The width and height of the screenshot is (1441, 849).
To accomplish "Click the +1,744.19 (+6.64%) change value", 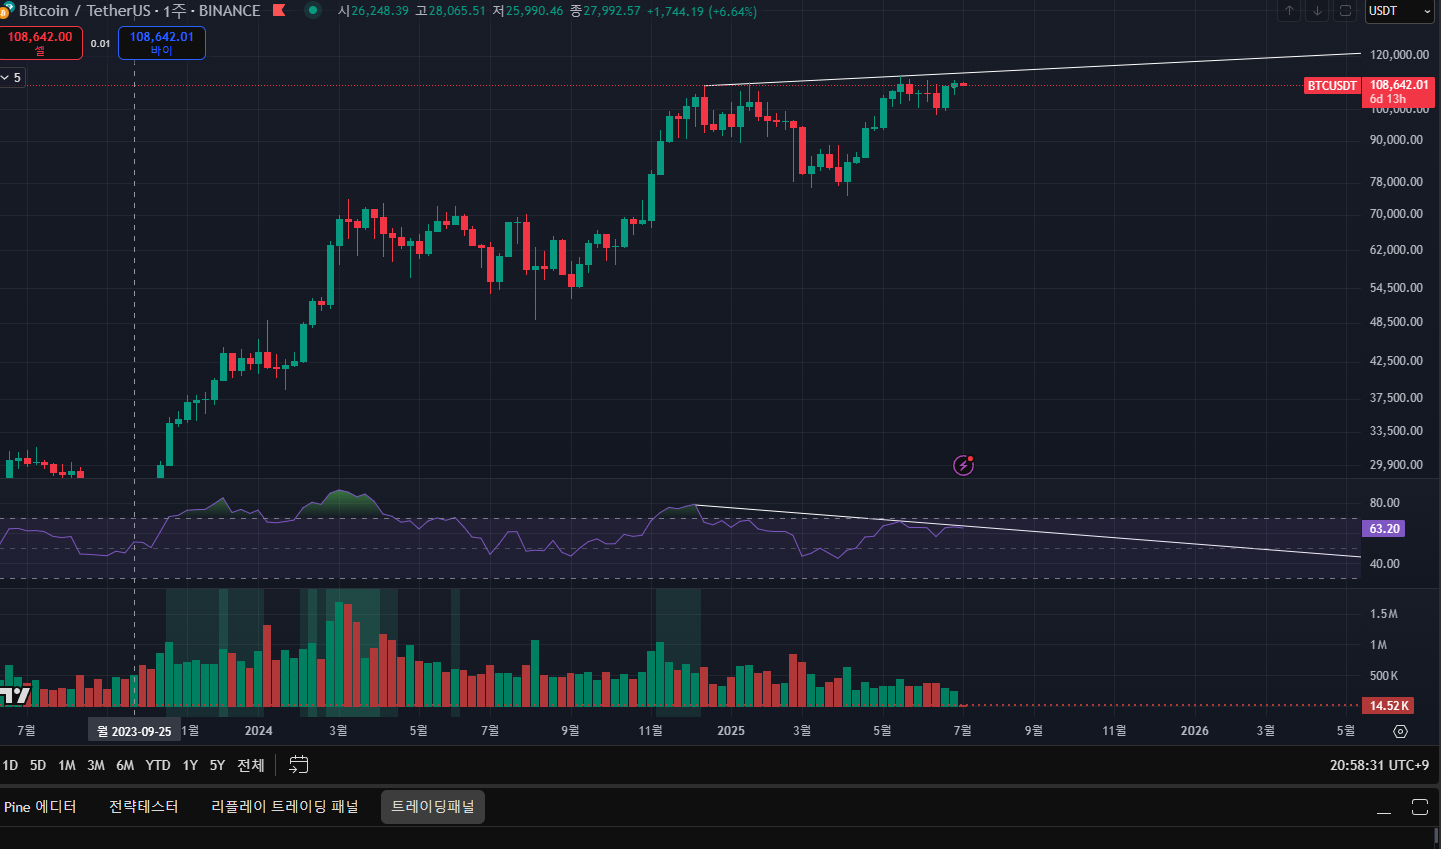I will (x=702, y=12).
